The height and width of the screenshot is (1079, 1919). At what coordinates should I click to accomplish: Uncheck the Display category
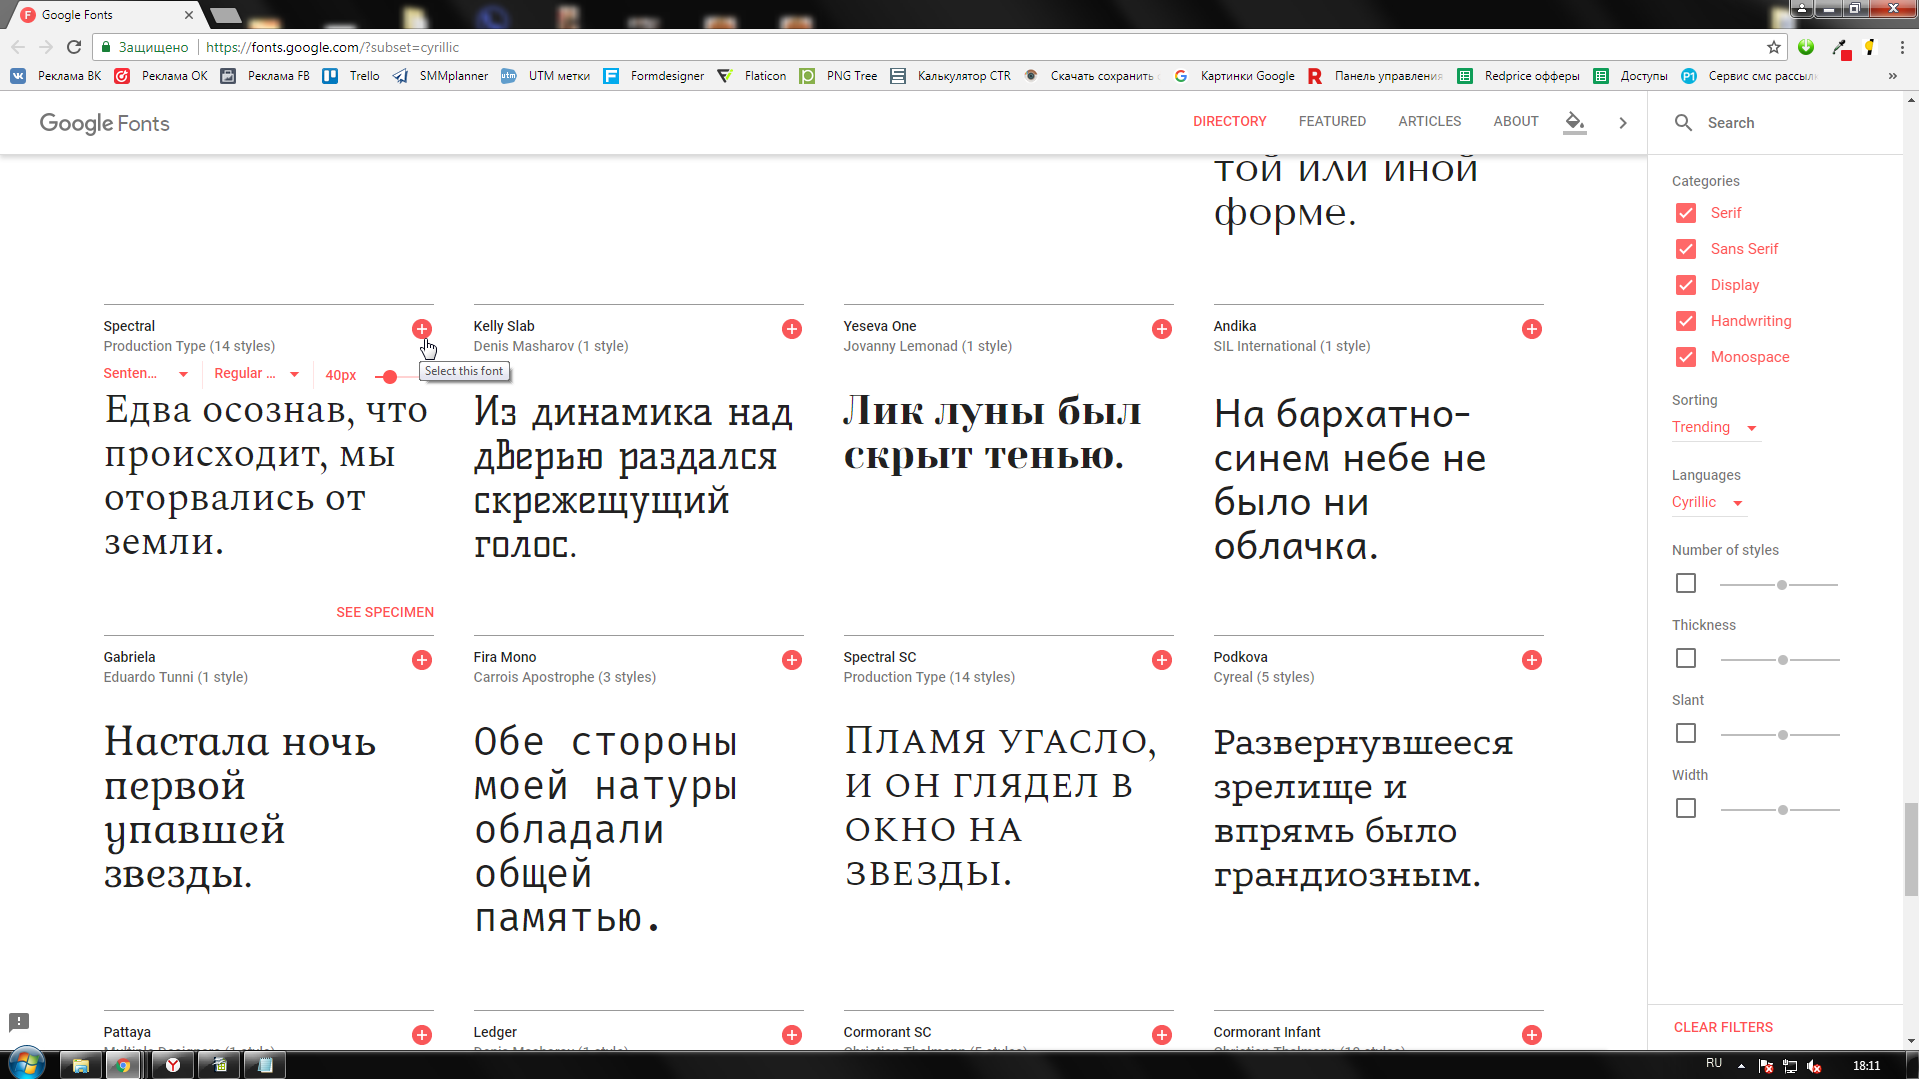(1686, 285)
